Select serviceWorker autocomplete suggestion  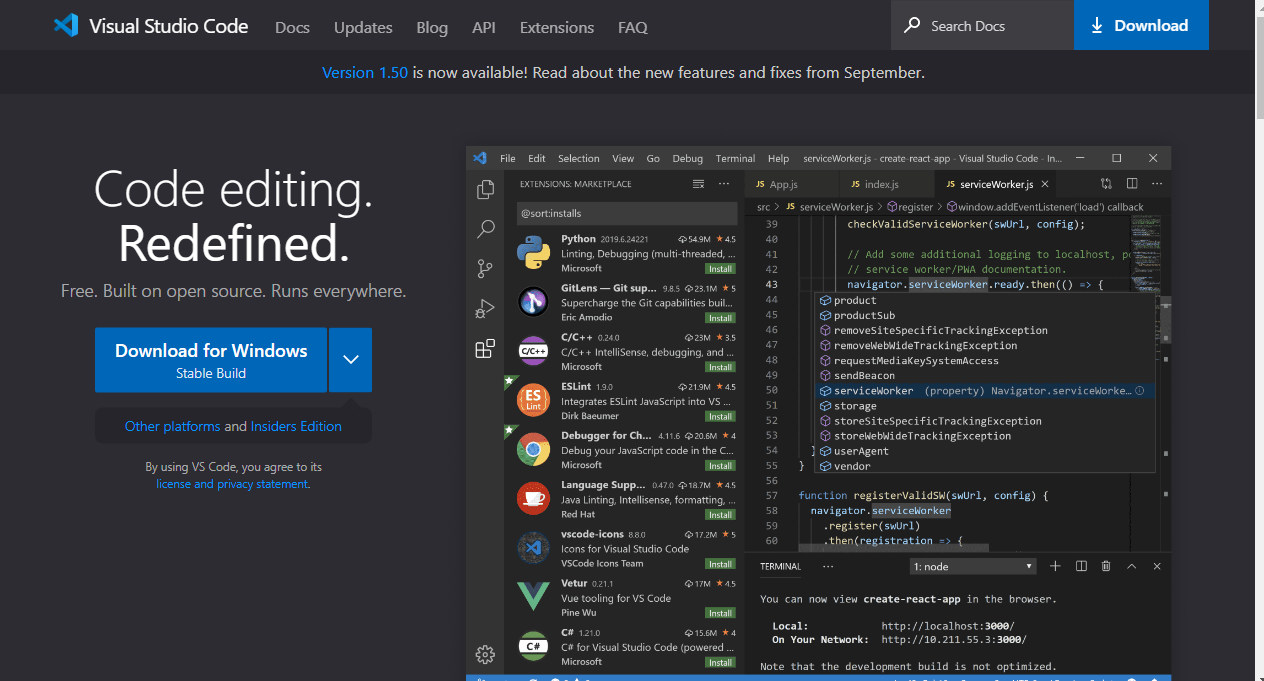pyautogui.click(x=985, y=391)
